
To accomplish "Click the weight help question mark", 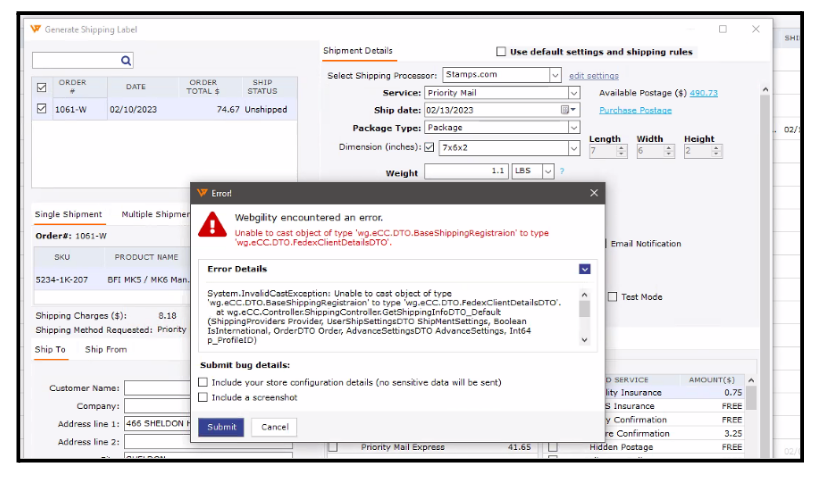I will tap(562, 171).
